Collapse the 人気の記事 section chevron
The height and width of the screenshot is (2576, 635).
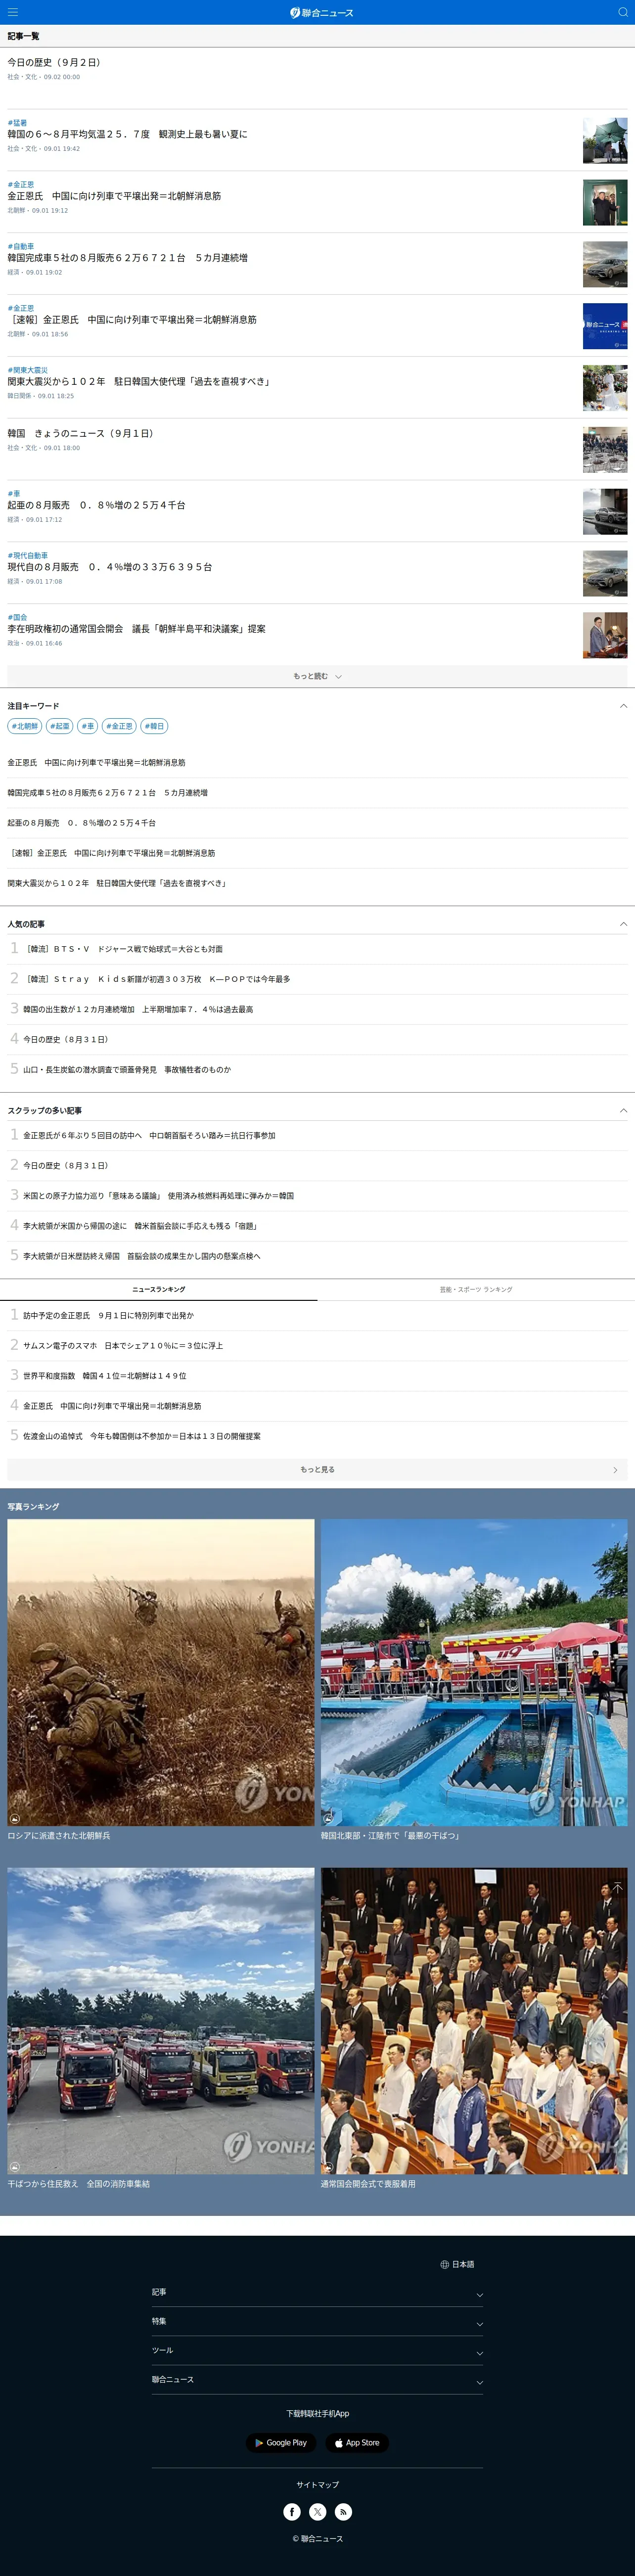623,924
